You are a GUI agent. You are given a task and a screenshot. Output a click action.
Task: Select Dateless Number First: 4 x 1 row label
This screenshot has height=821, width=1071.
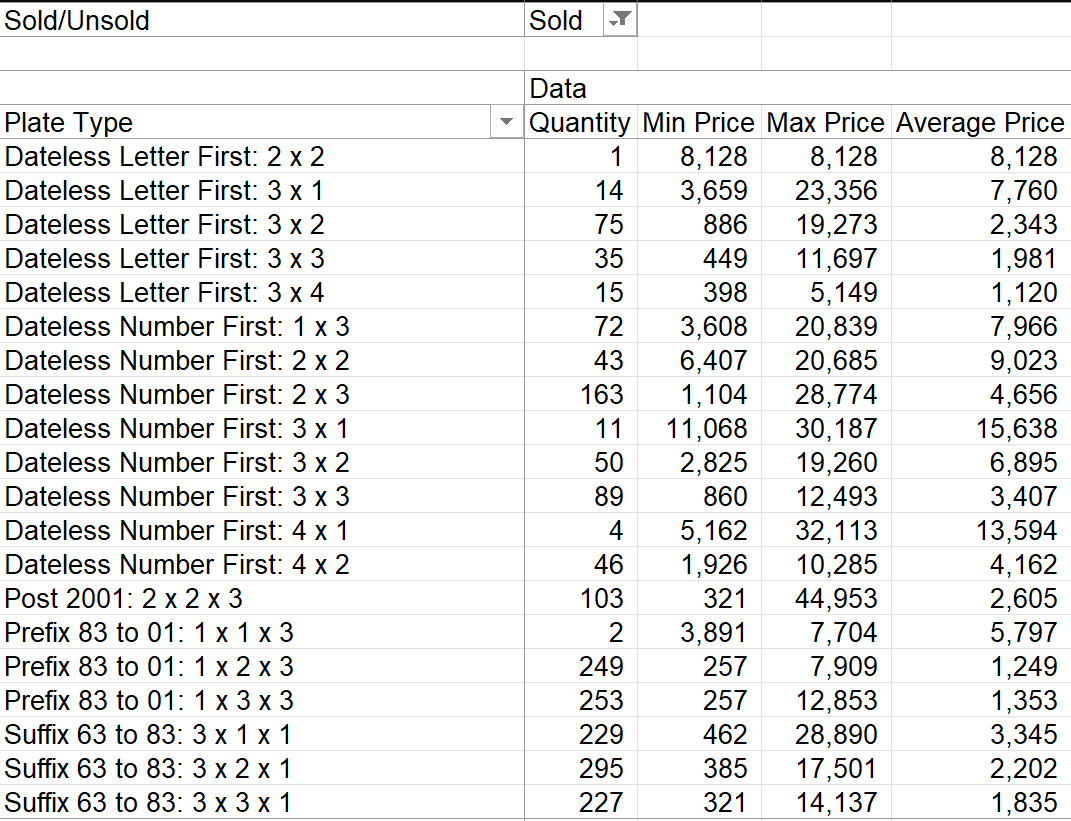pyautogui.click(x=176, y=531)
